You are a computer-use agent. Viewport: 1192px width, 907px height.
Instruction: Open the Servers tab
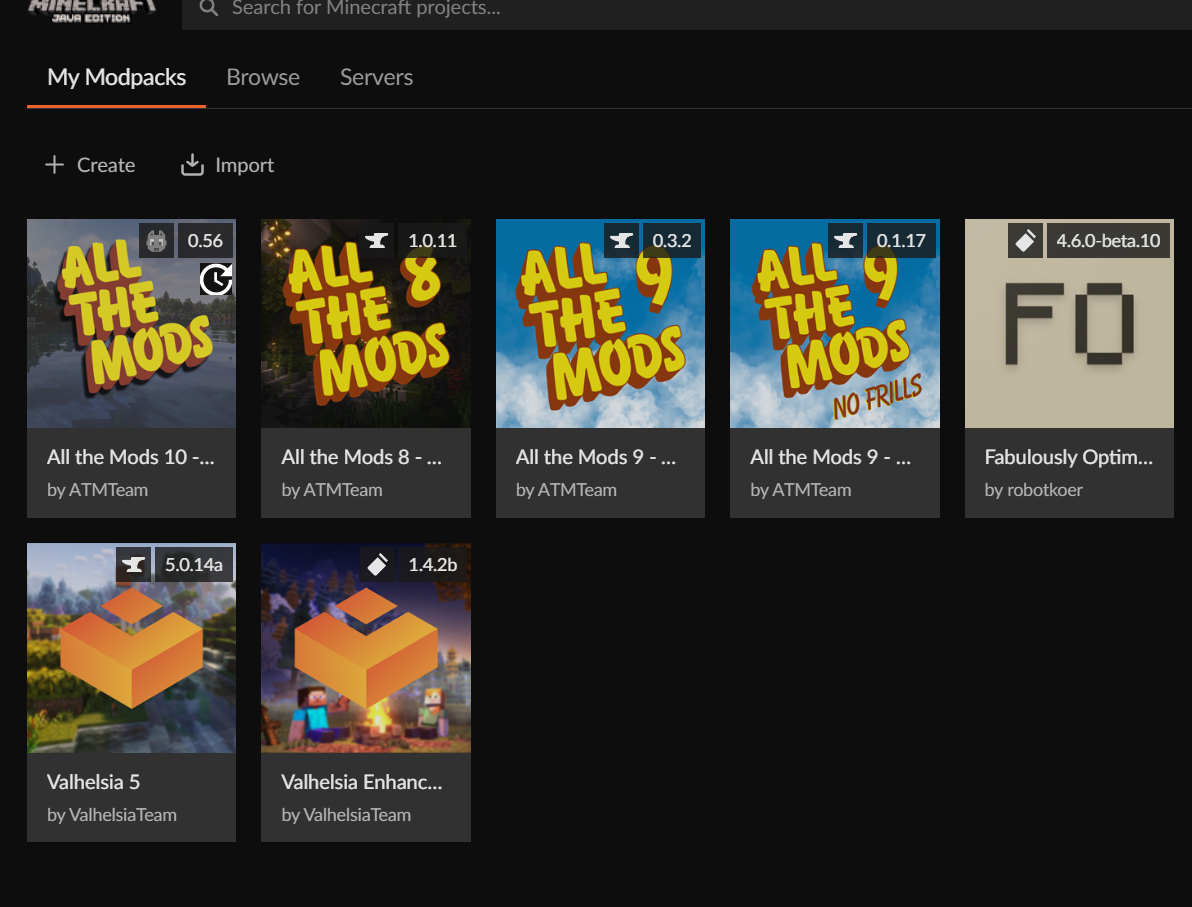(376, 78)
